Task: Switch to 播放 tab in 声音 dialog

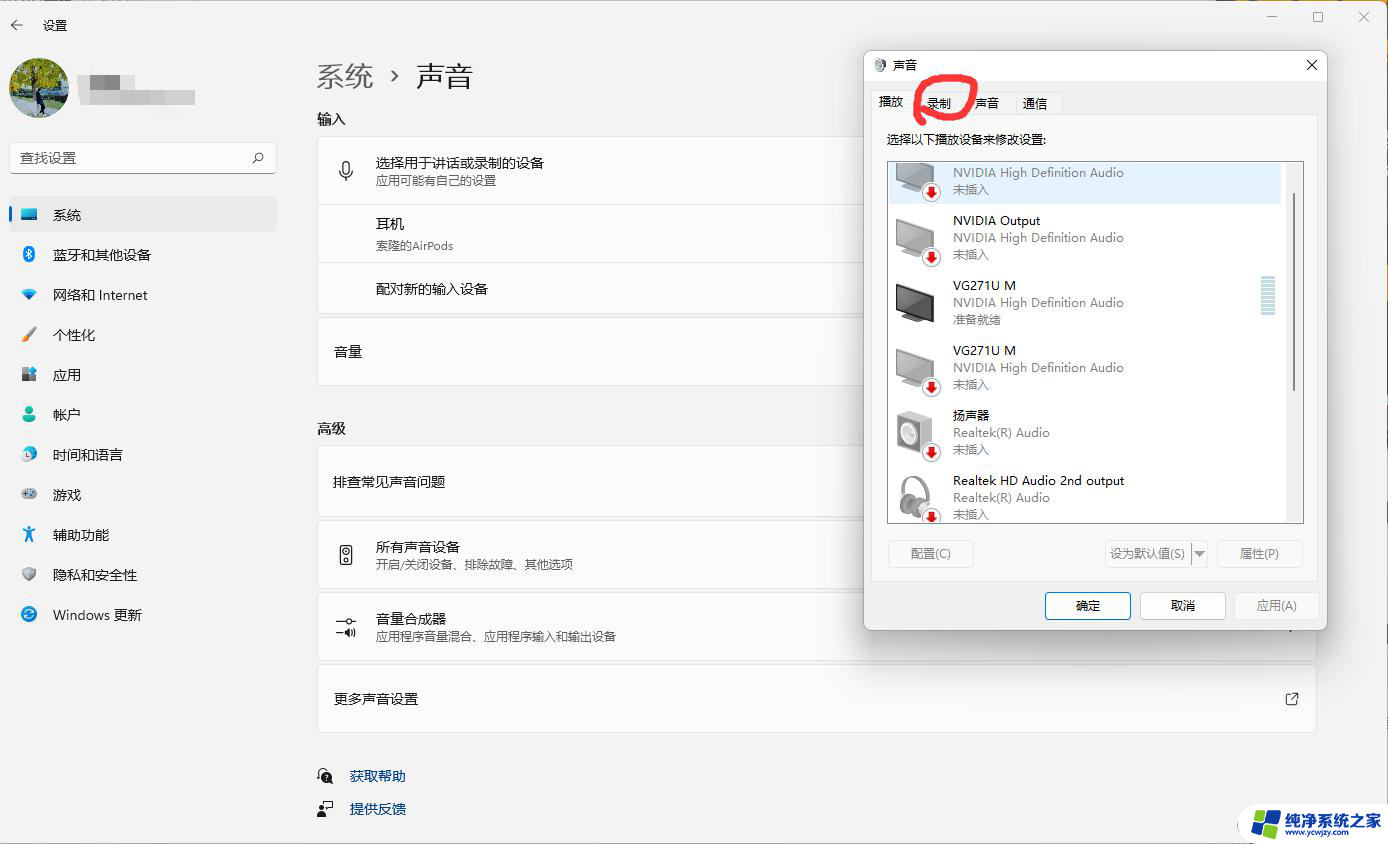Action: click(891, 102)
